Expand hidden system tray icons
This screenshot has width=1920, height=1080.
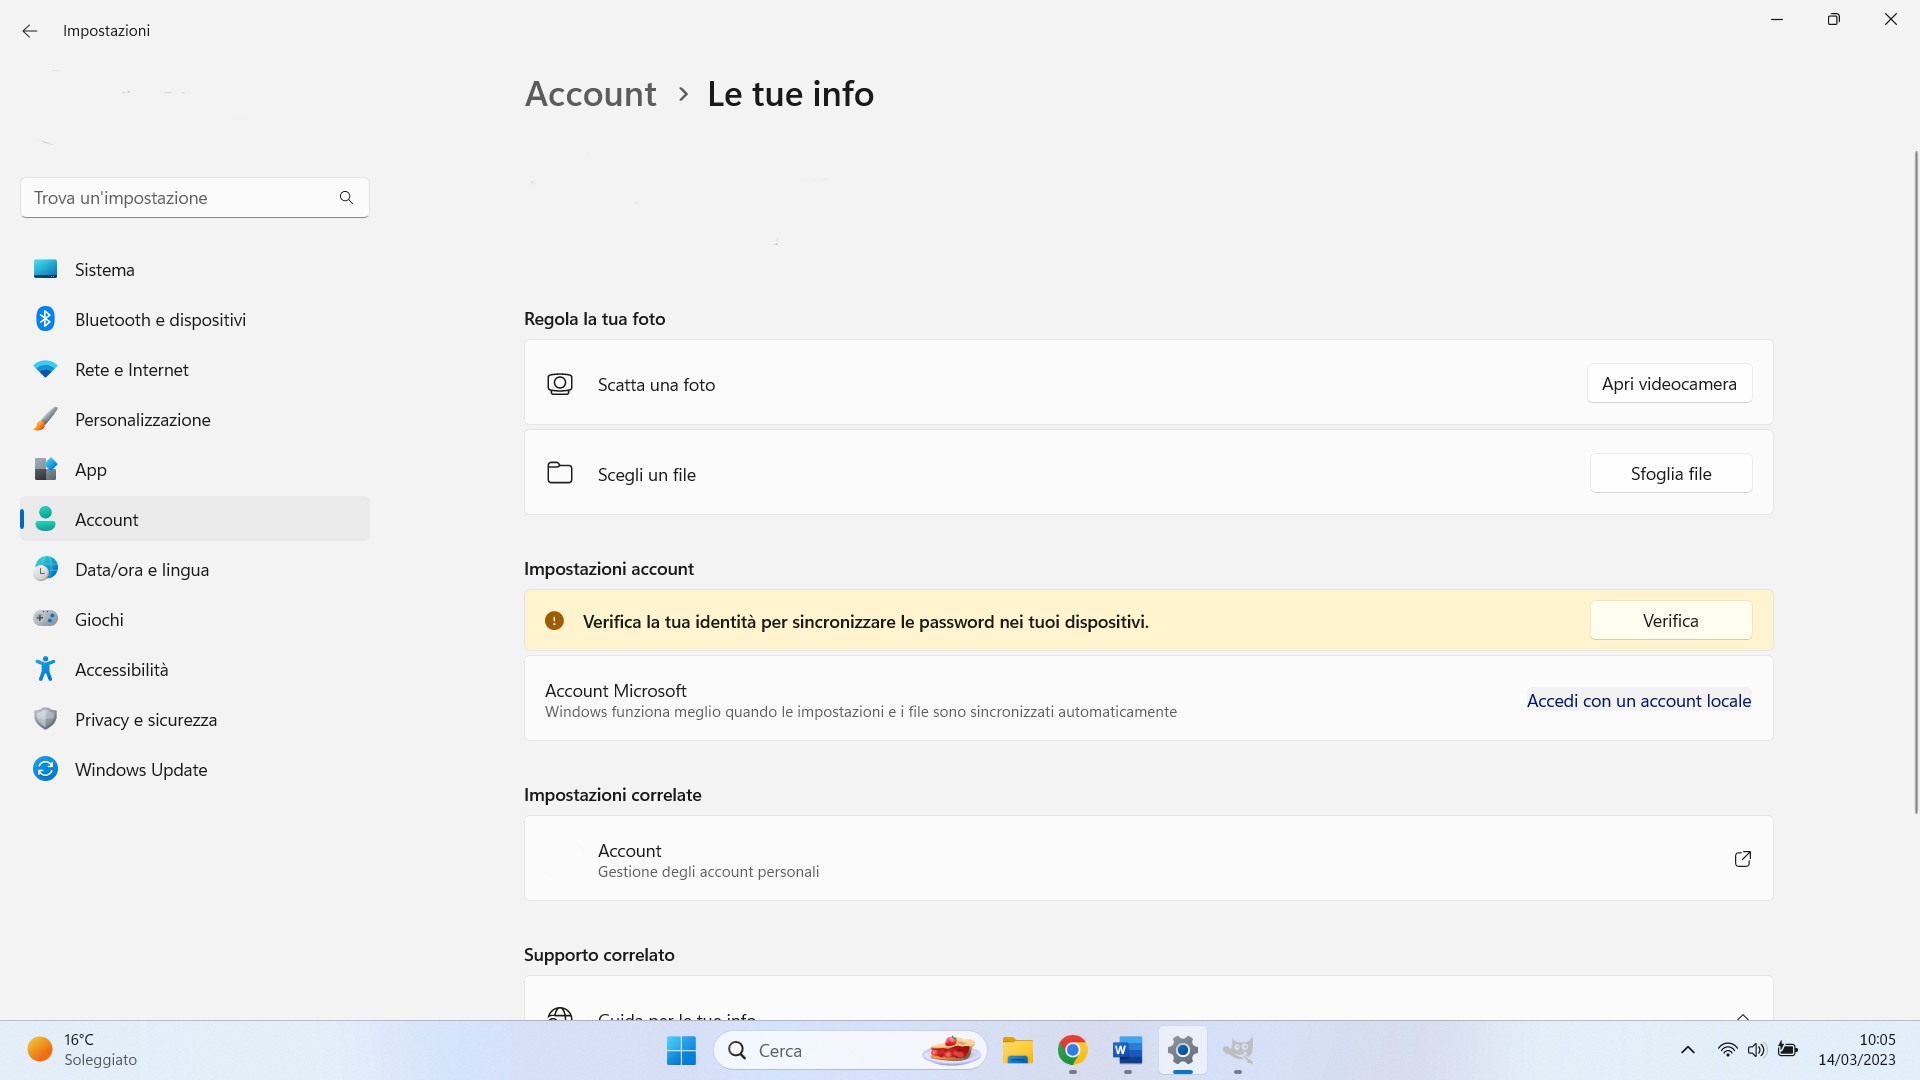point(1687,1050)
